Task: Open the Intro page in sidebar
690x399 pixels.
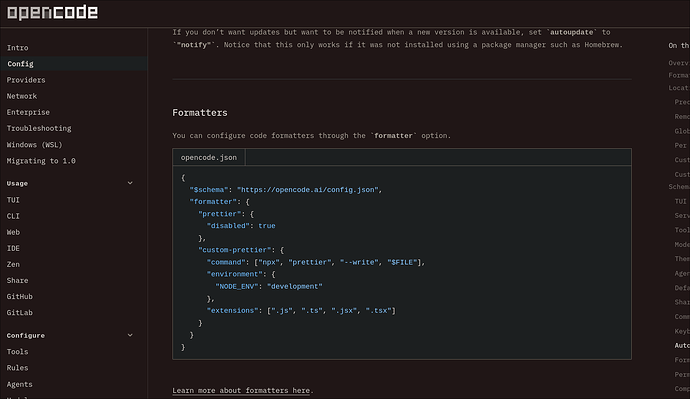Action: (18, 48)
